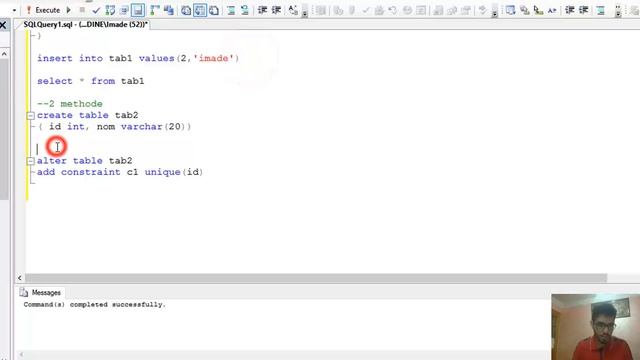640x360 pixels.
Task: Increase indent in SQL Editor toolbar
Action: (276, 10)
